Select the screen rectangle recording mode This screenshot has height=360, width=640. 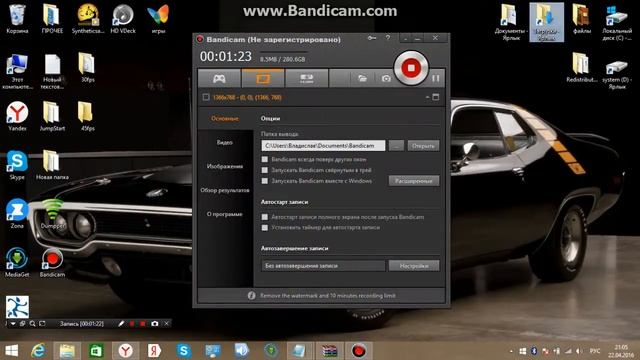[x=263, y=78]
